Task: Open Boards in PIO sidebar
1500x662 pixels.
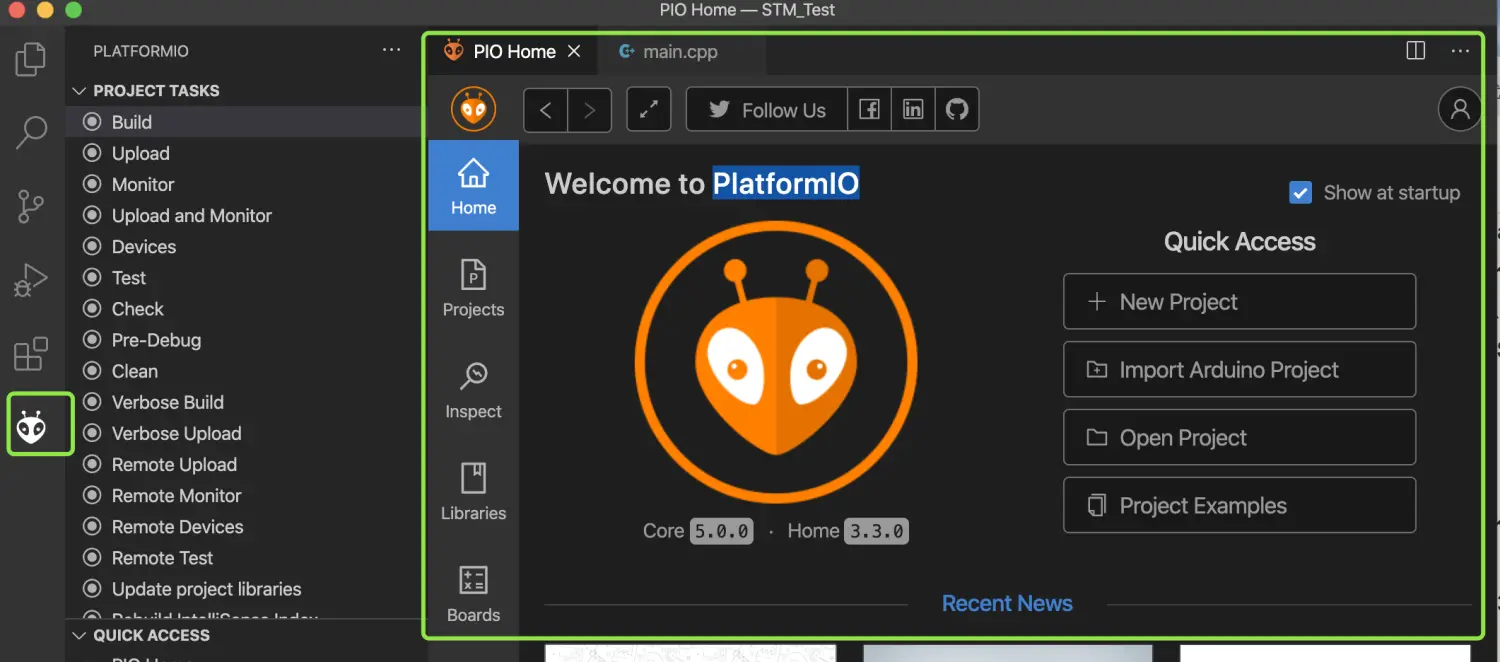Action: [474, 594]
